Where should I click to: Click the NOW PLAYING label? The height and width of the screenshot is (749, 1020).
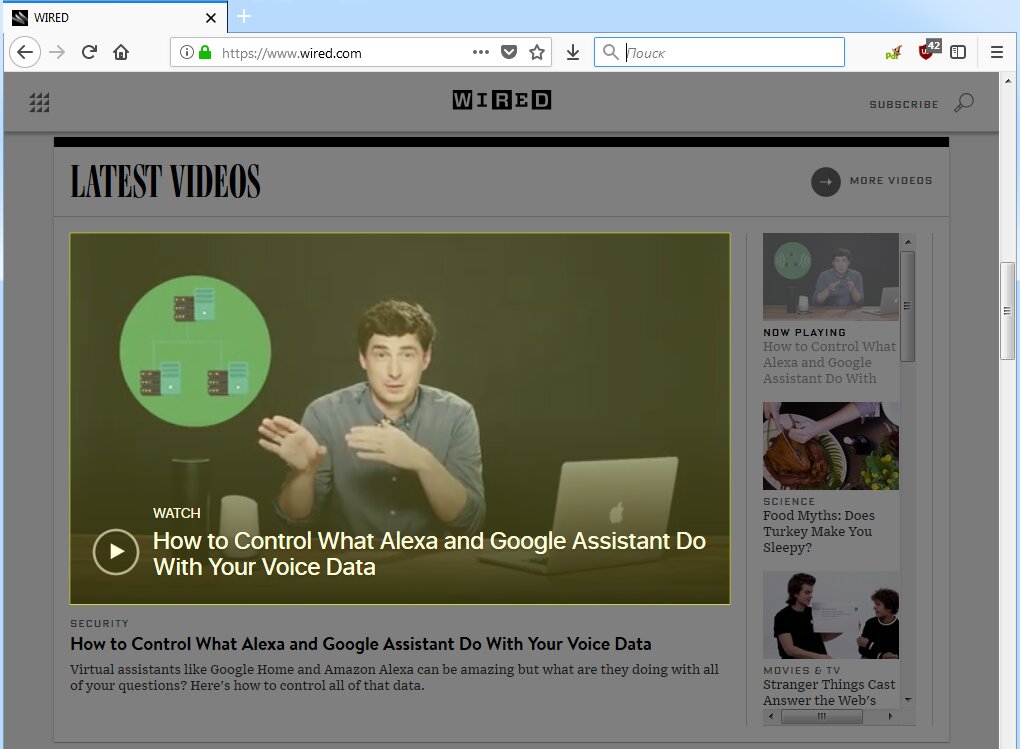coord(805,332)
